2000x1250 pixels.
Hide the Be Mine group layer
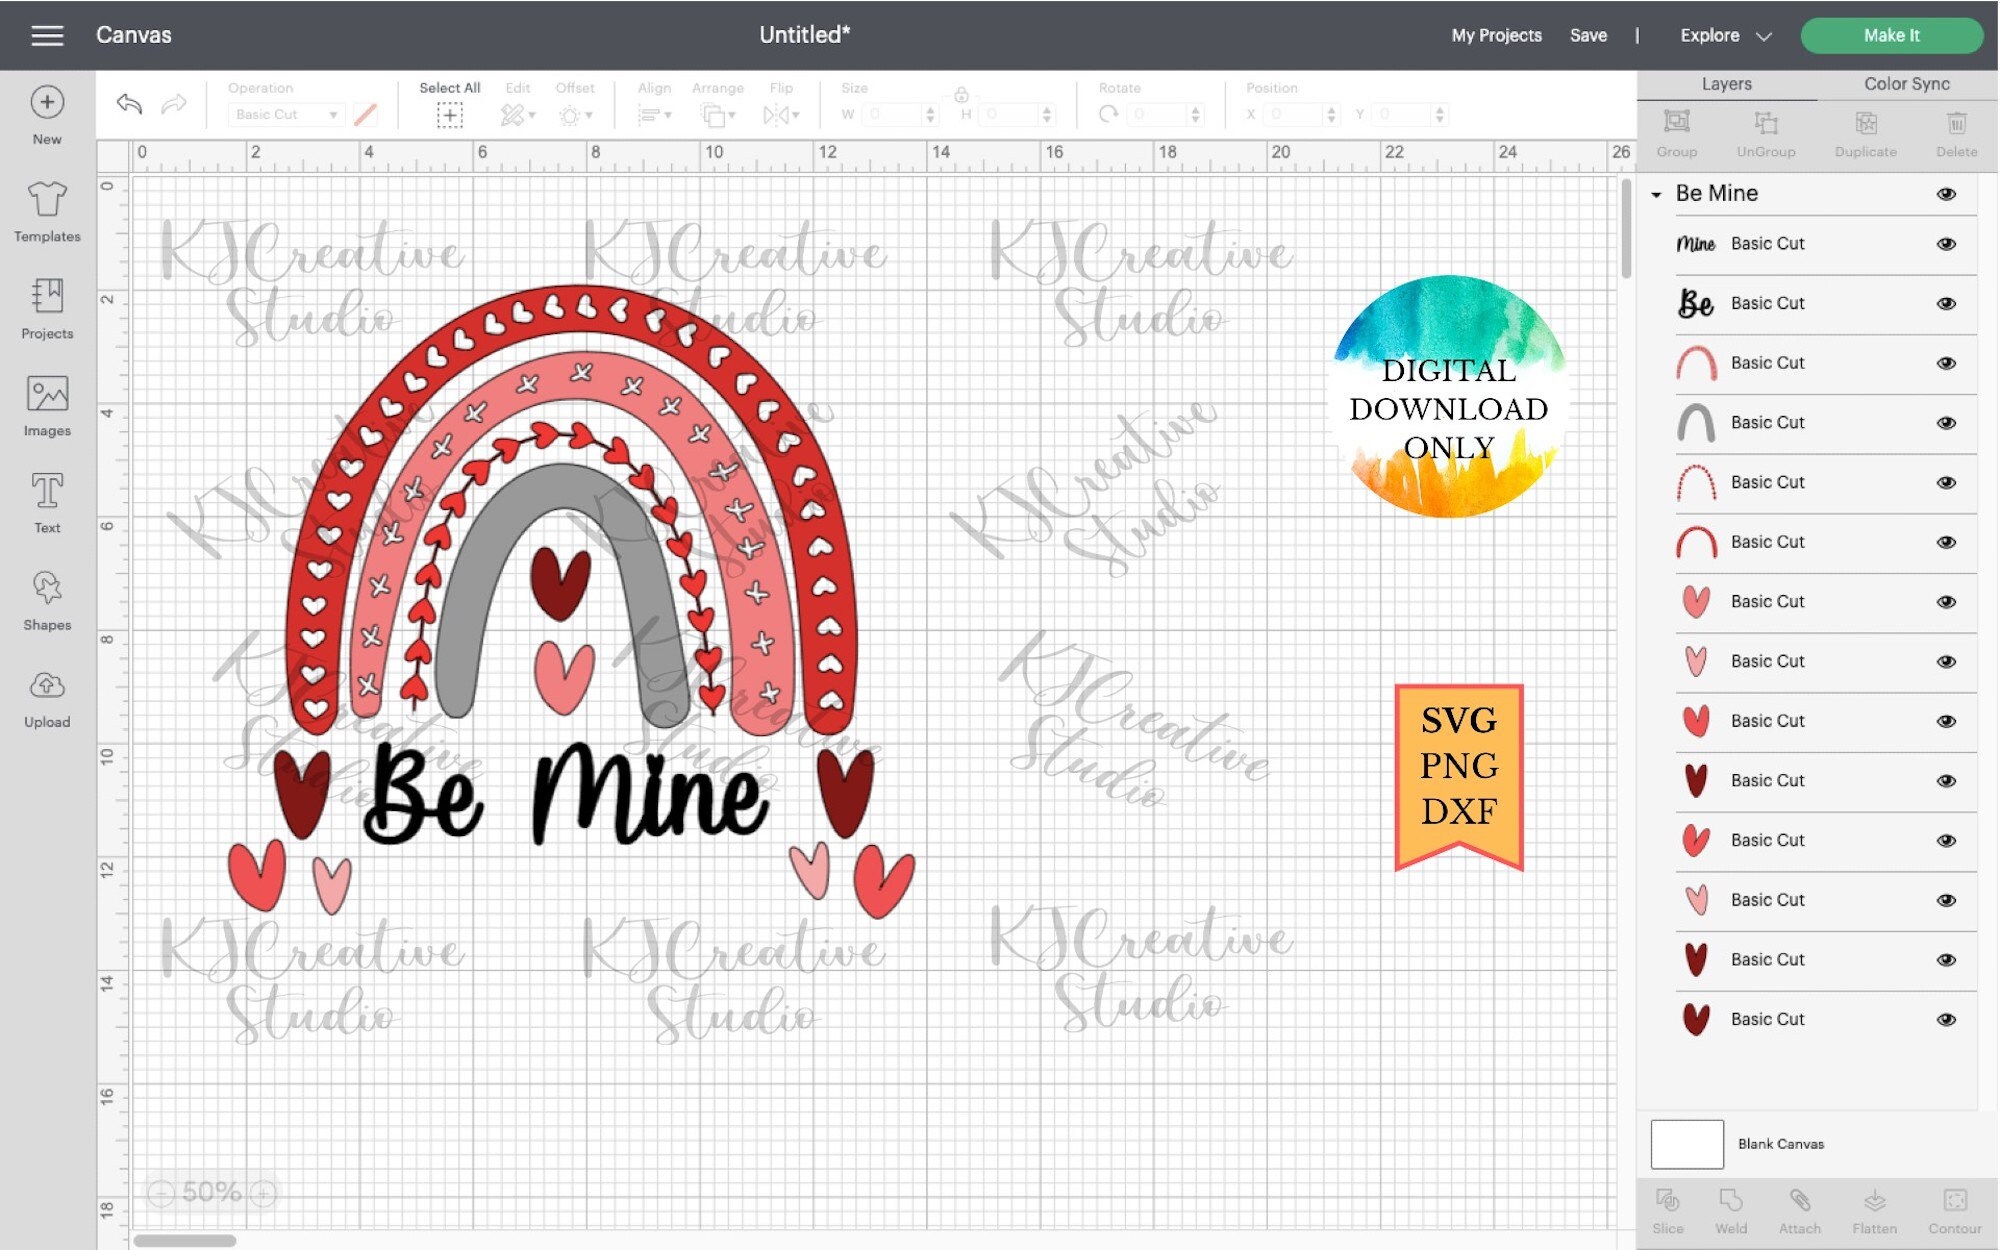1946,194
